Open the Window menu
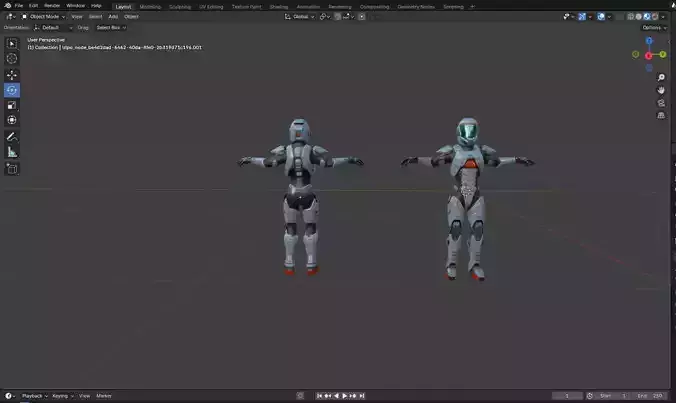Viewport: 676px width, 403px height. tap(75, 6)
